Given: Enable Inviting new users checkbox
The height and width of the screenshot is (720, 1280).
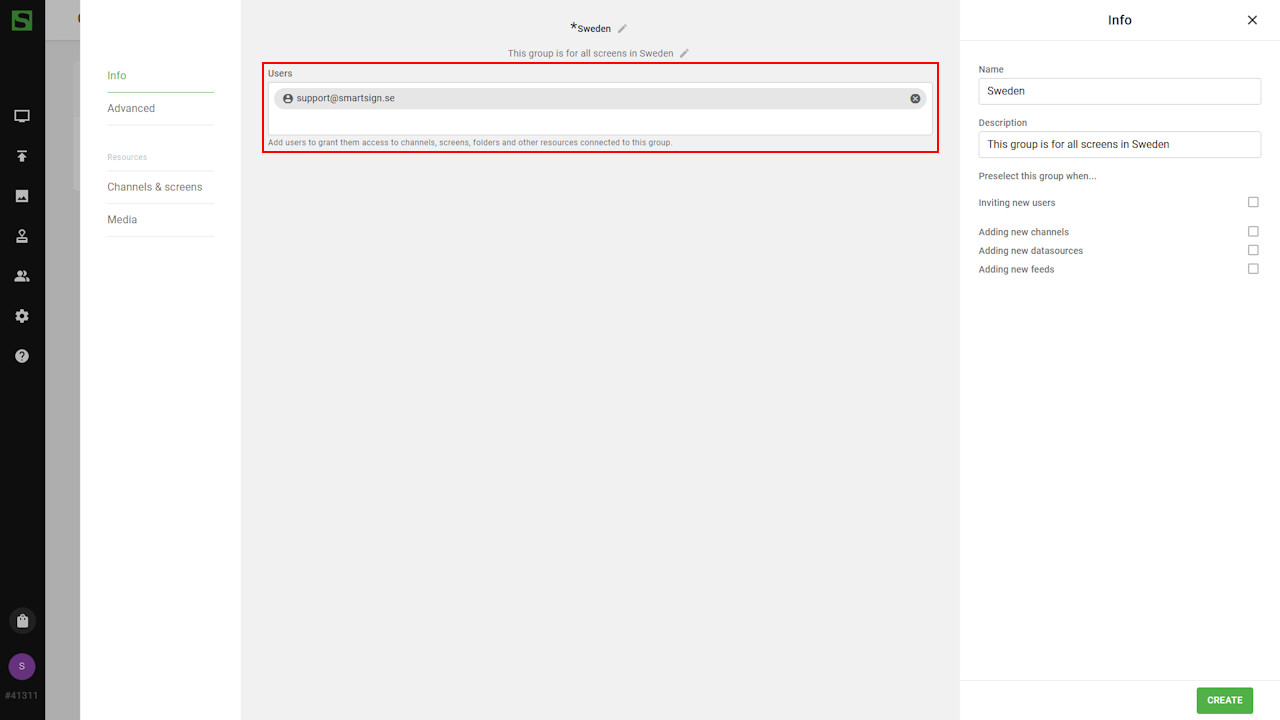Looking at the screenshot, I should (1253, 202).
